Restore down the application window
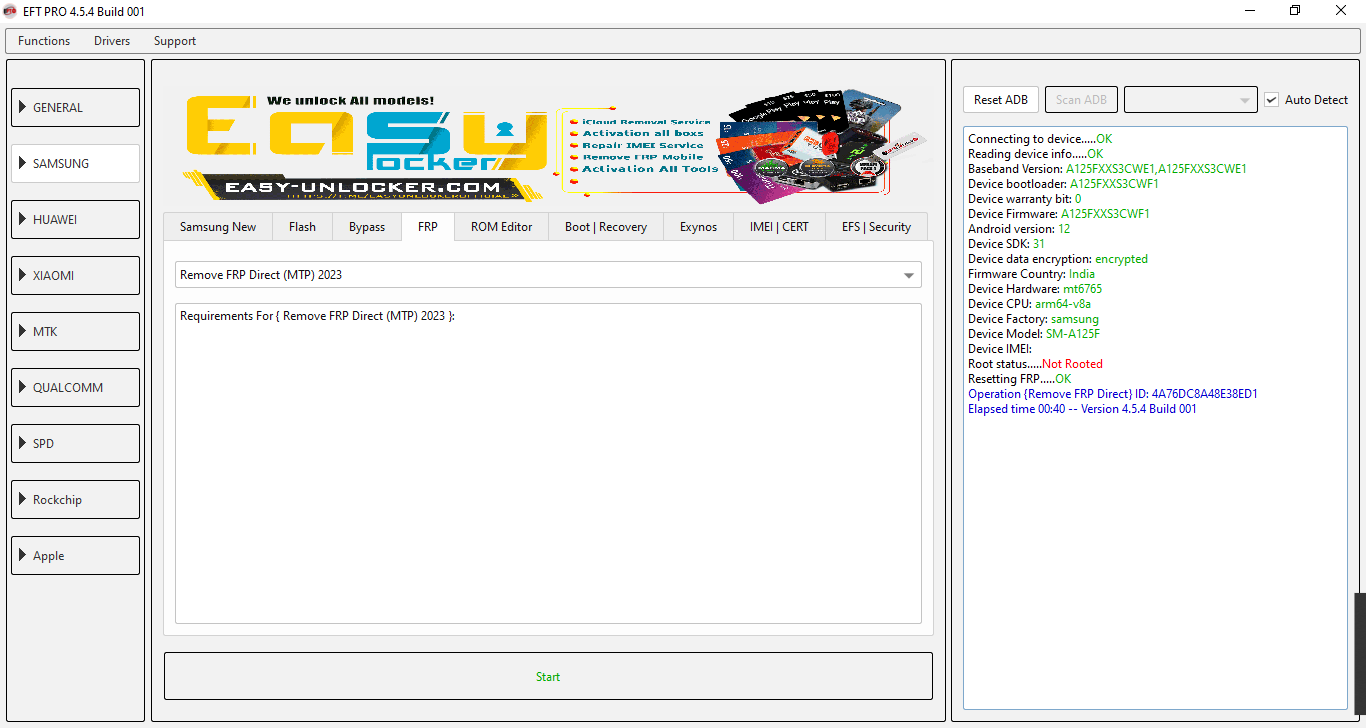 [1295, 11]
